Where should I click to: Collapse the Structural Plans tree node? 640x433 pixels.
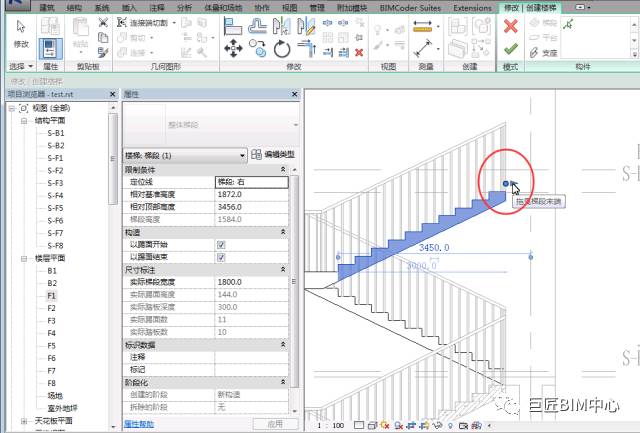click(x=24, y=121)
